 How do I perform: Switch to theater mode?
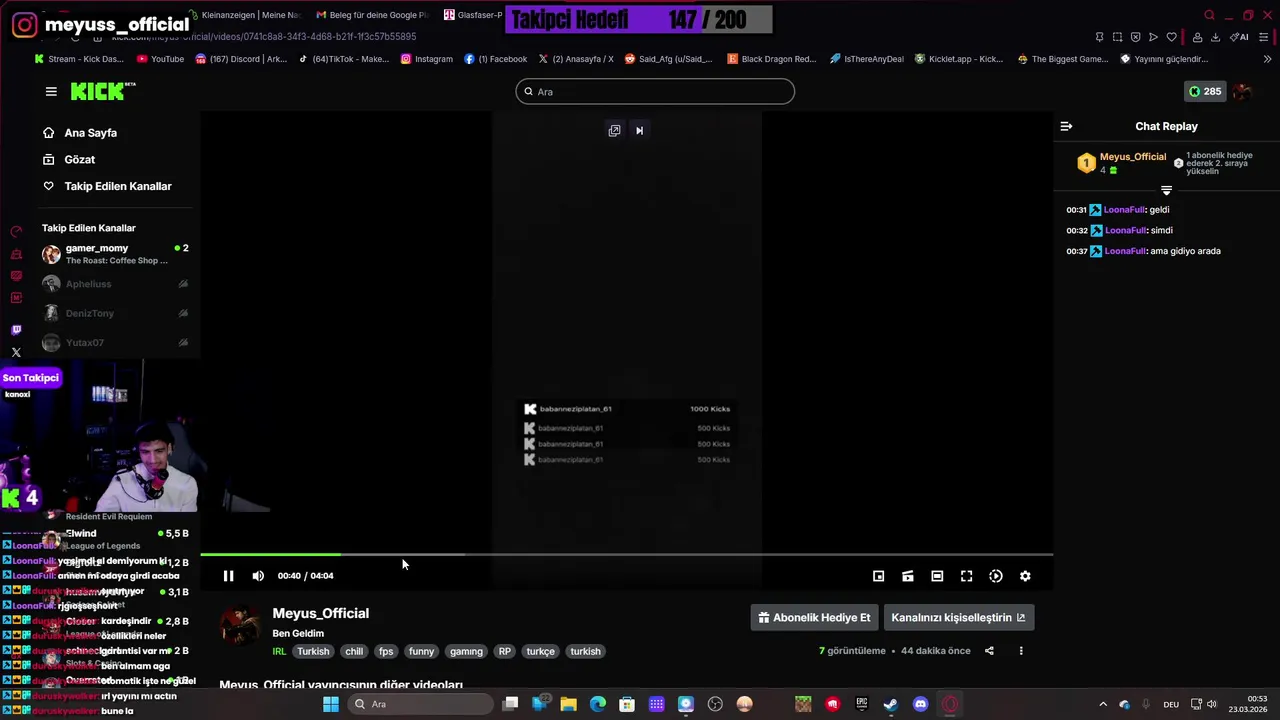937,576
